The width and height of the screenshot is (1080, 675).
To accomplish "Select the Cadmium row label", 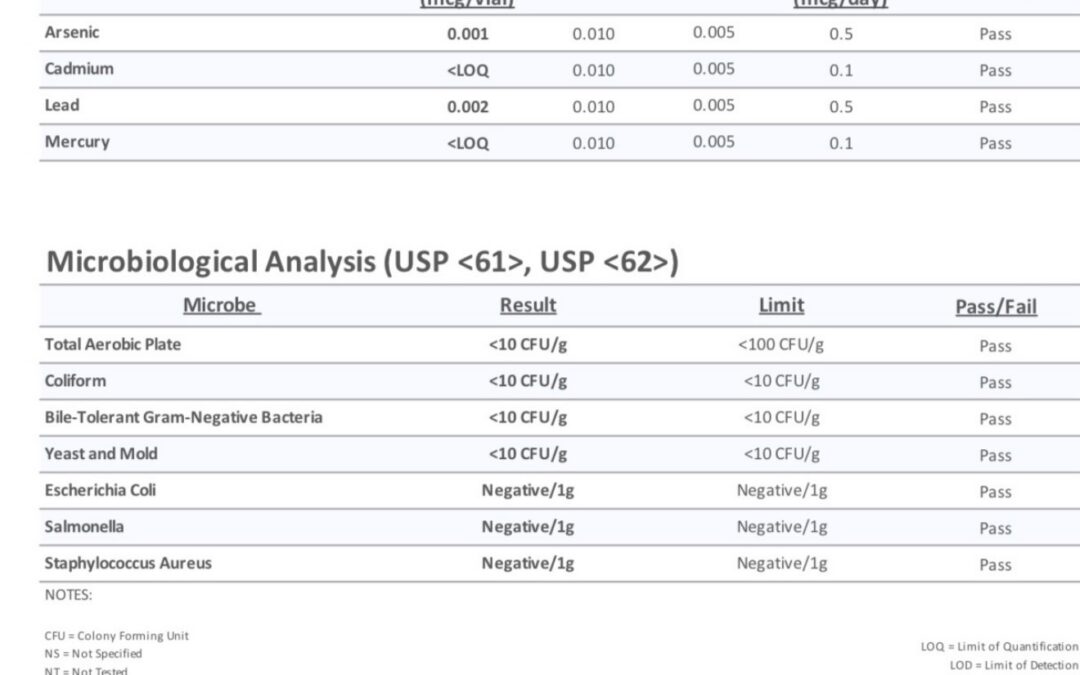I will 79,69.
